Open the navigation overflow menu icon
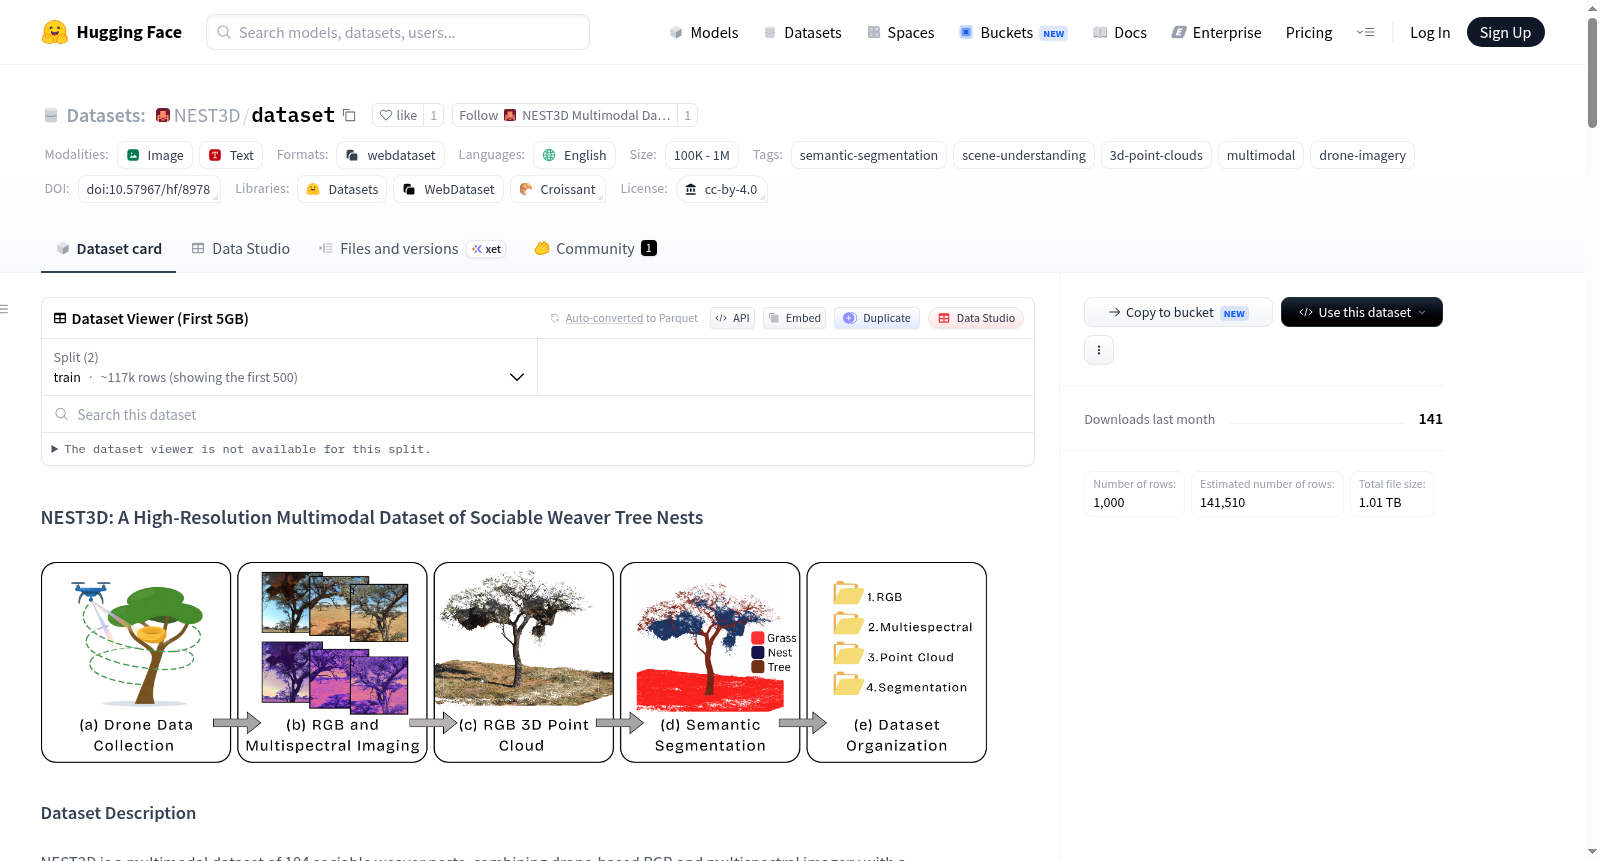This screenshot has width=1600, height=861. coord(1365,32)
